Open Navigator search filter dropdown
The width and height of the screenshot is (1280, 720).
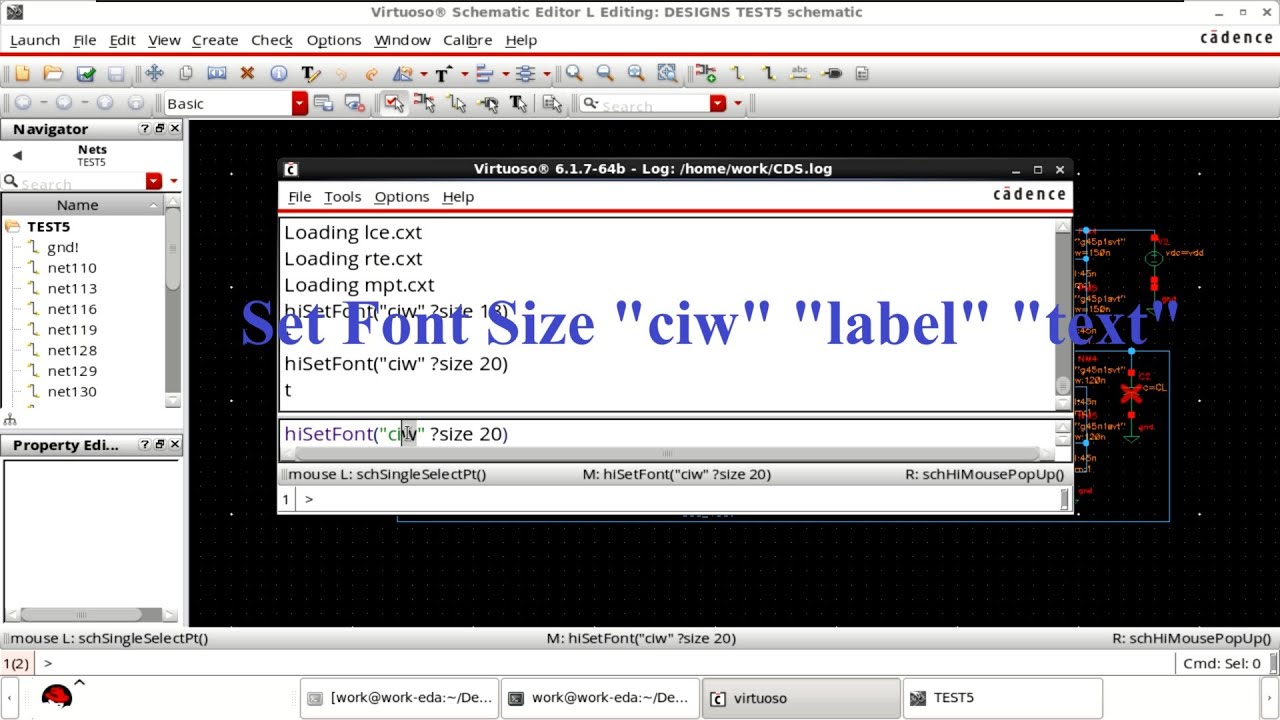tap(153, 181)
